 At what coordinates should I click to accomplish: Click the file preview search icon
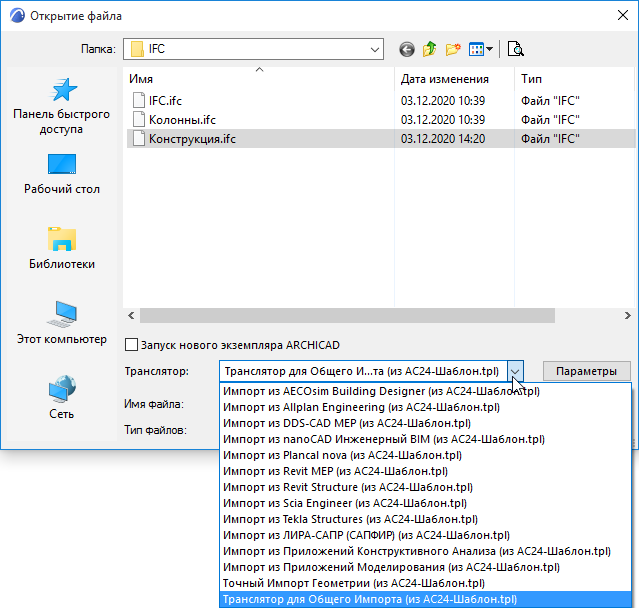(516, 49)
